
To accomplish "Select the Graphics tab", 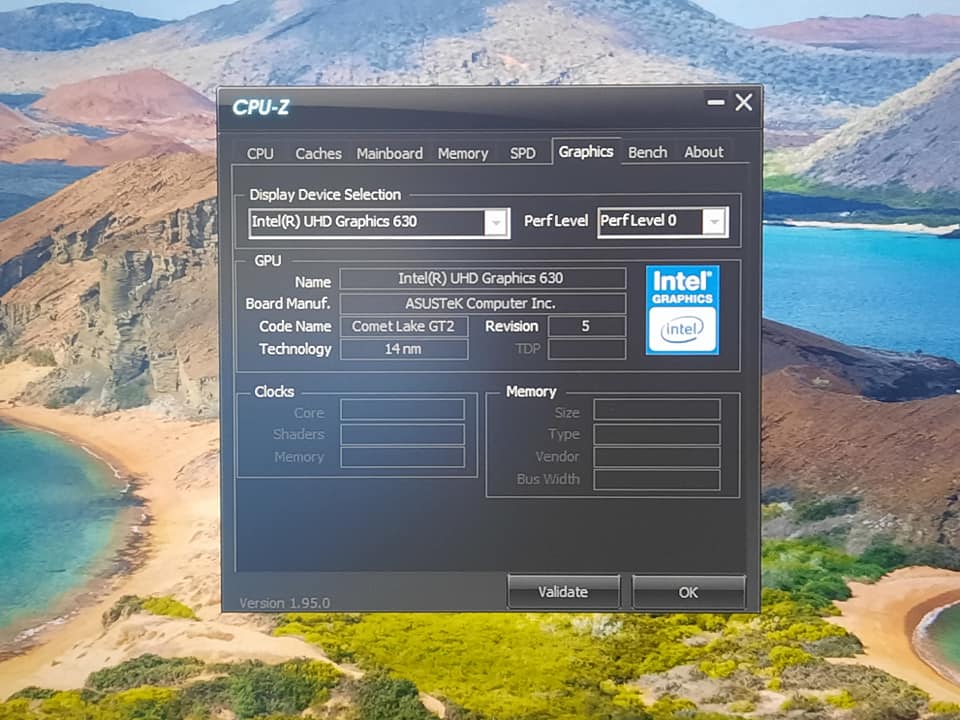I will (x=586, y=151).
